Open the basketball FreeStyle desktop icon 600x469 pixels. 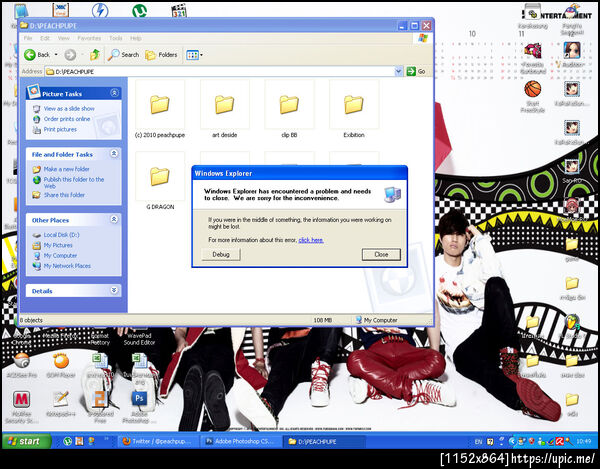tap(533, 96)
